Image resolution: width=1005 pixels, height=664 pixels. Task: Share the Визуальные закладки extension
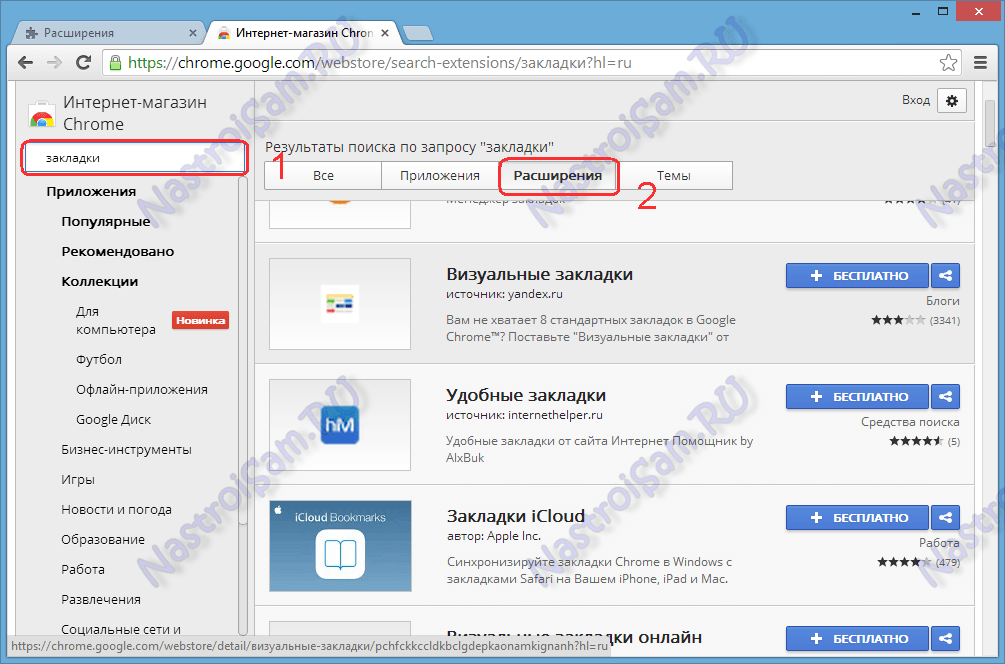coord(945,276)
